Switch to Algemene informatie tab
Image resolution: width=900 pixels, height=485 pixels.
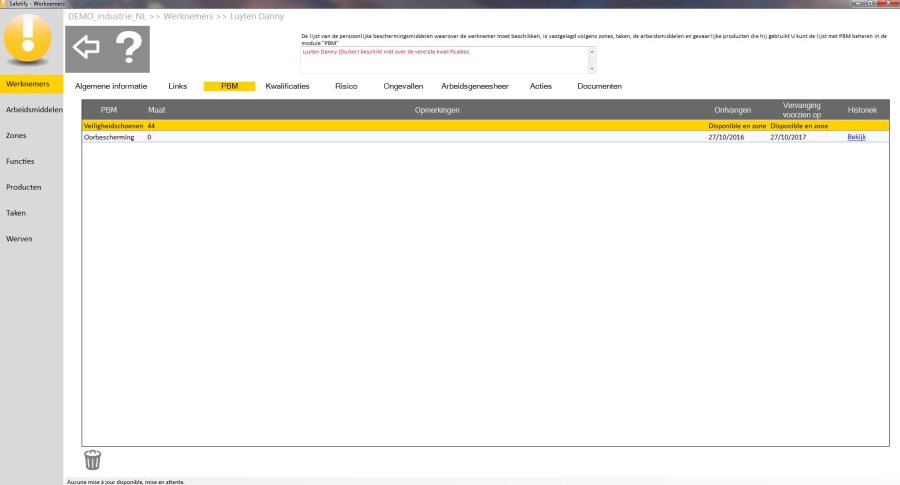pyautogui.click(x=111, y=86)
